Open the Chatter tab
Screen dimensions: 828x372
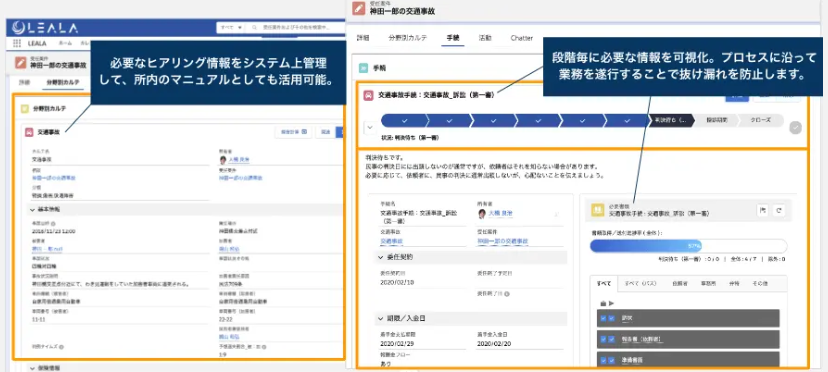click(x=522, y=38)
